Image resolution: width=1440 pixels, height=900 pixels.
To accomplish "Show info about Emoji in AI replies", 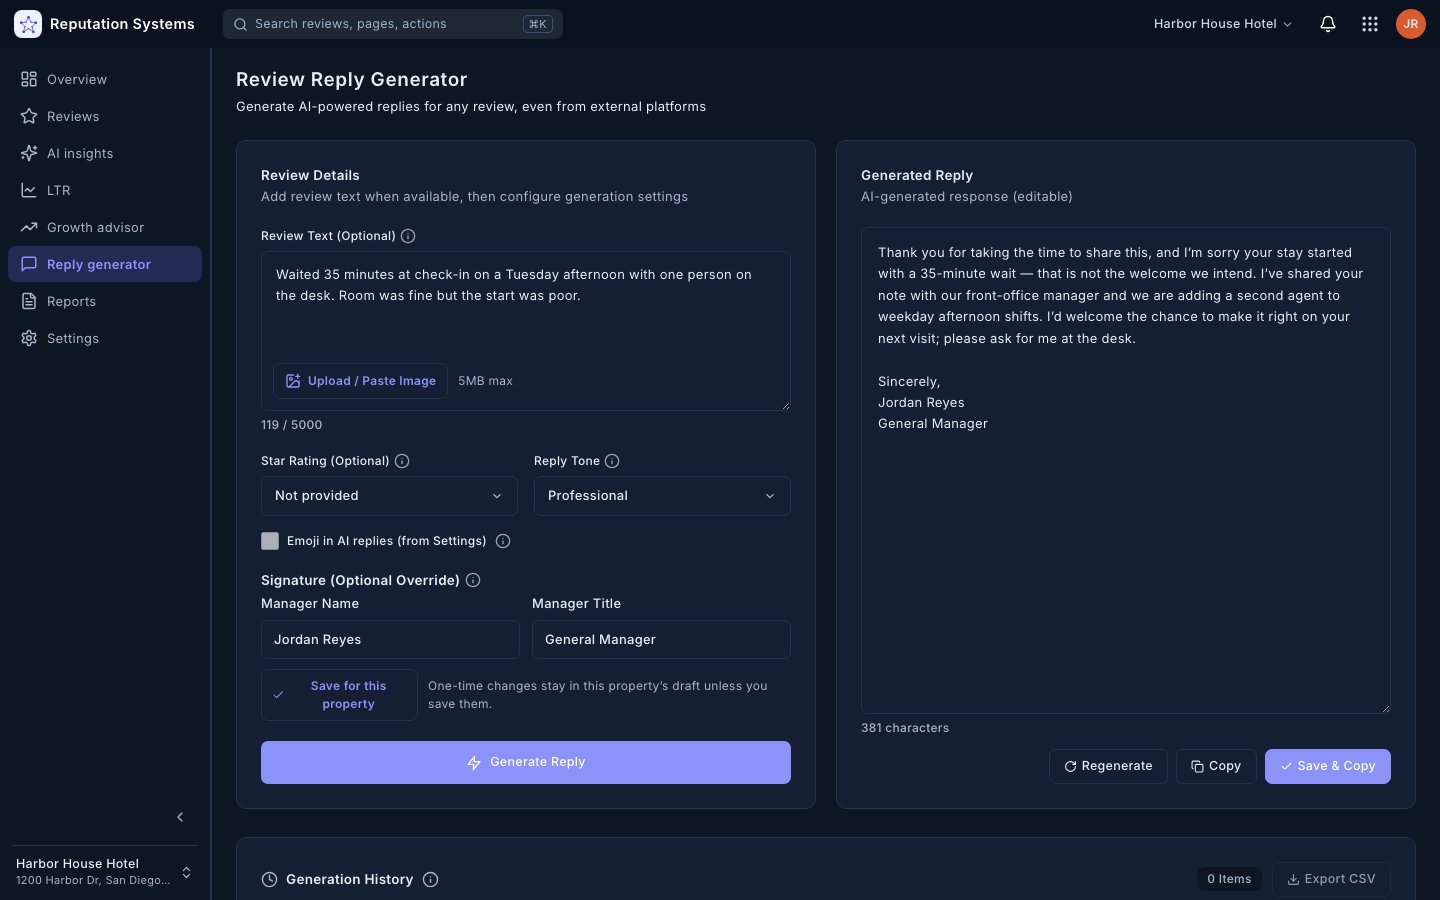I will tap(503, 541).
